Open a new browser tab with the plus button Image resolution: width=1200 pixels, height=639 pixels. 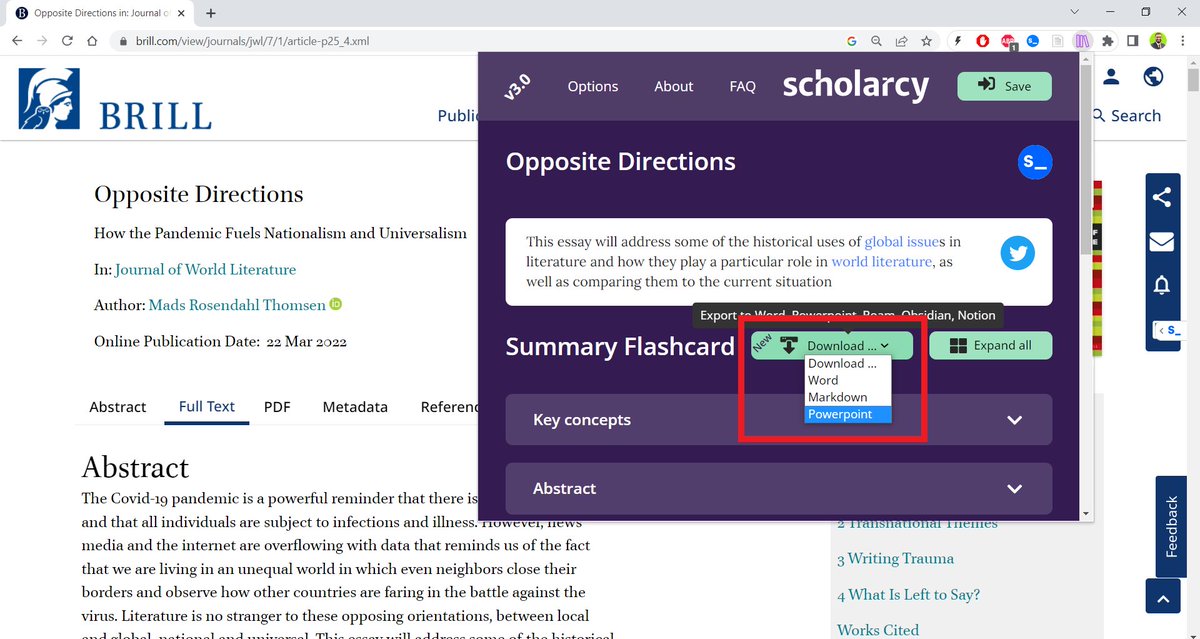[x=211, y=13]
